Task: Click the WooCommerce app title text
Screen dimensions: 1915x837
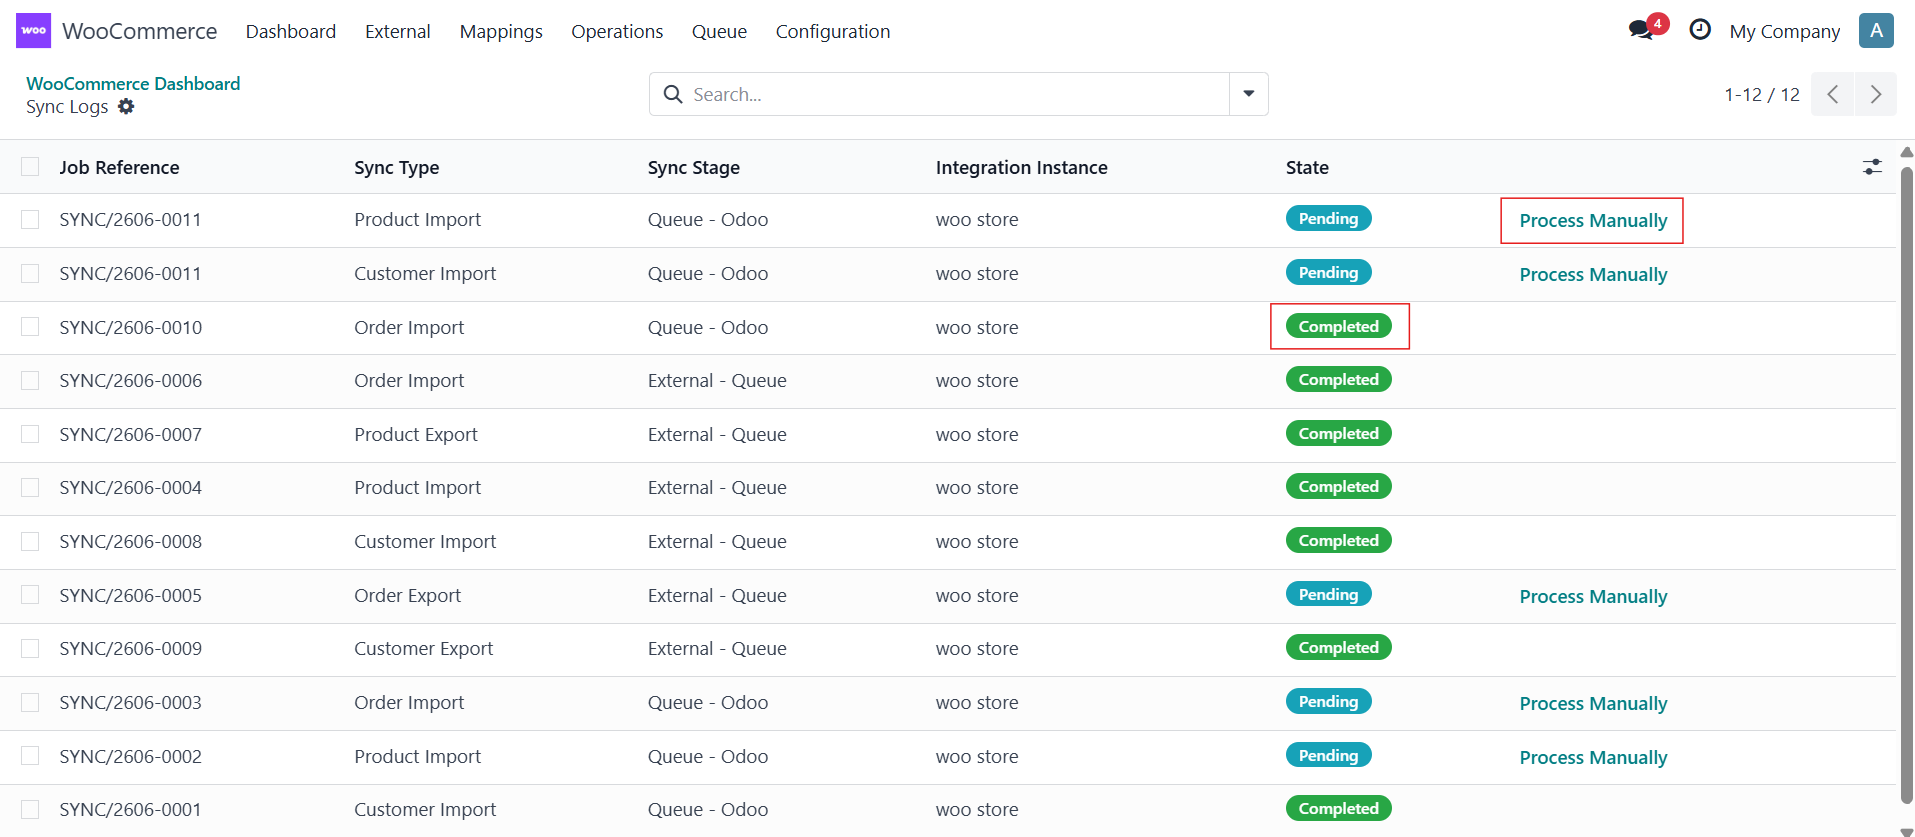Action: 139,31
